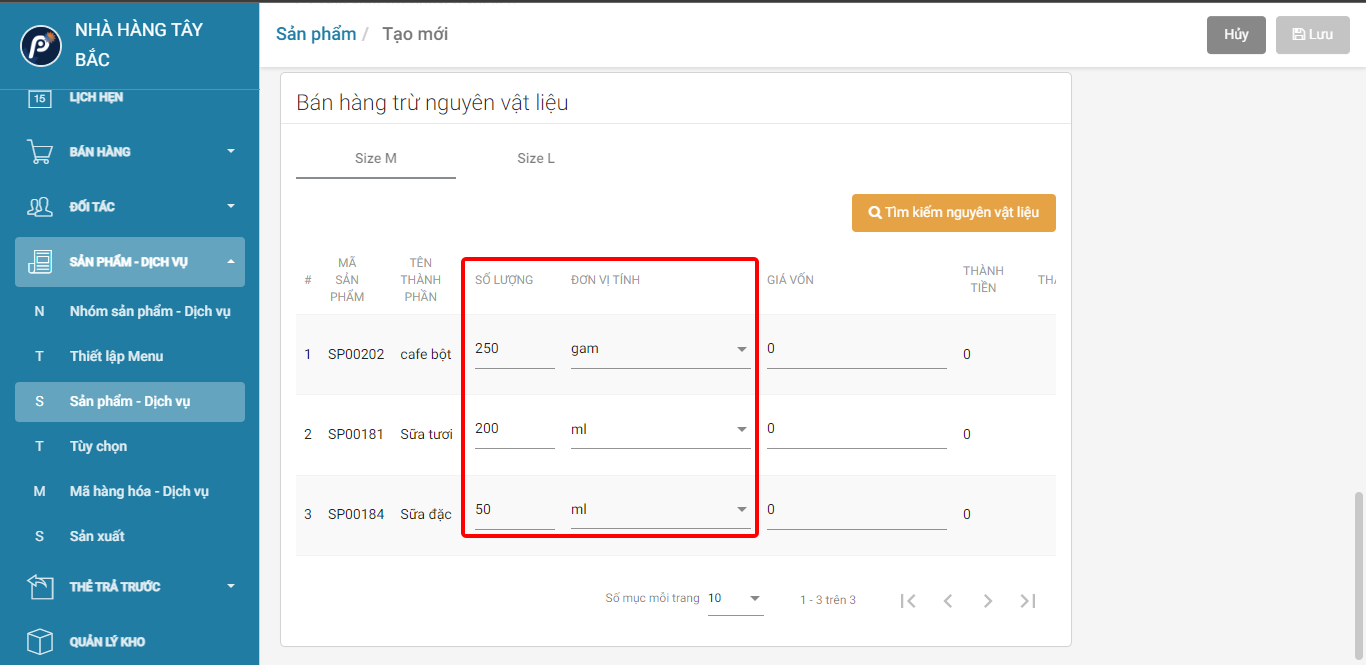Click the Hủy cancel button
Screen dimensions: 1366x665
tap(1236, 34)
